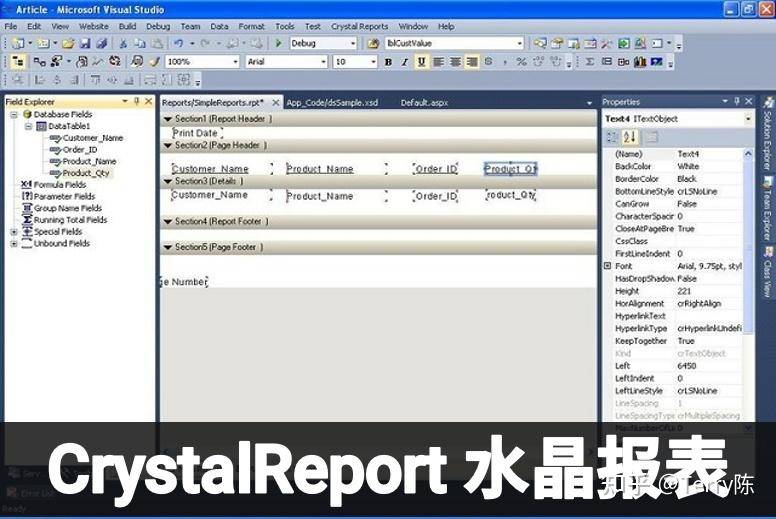
Task: Click the Format Painter brush icon
Action: [154, 62]
